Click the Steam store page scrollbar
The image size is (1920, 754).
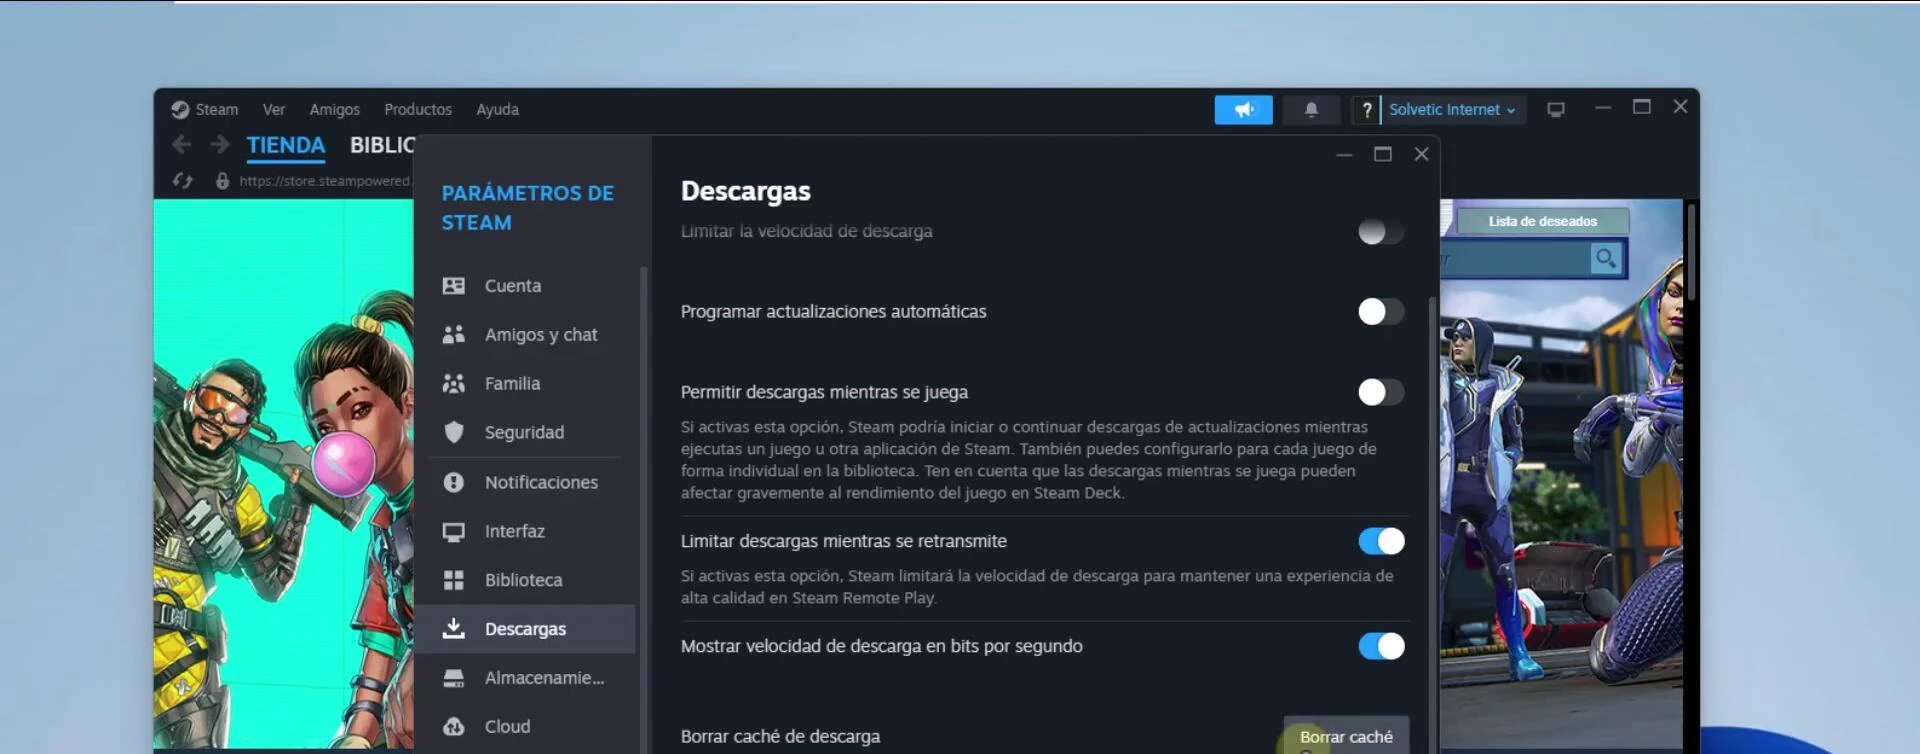coord(1691,252)
